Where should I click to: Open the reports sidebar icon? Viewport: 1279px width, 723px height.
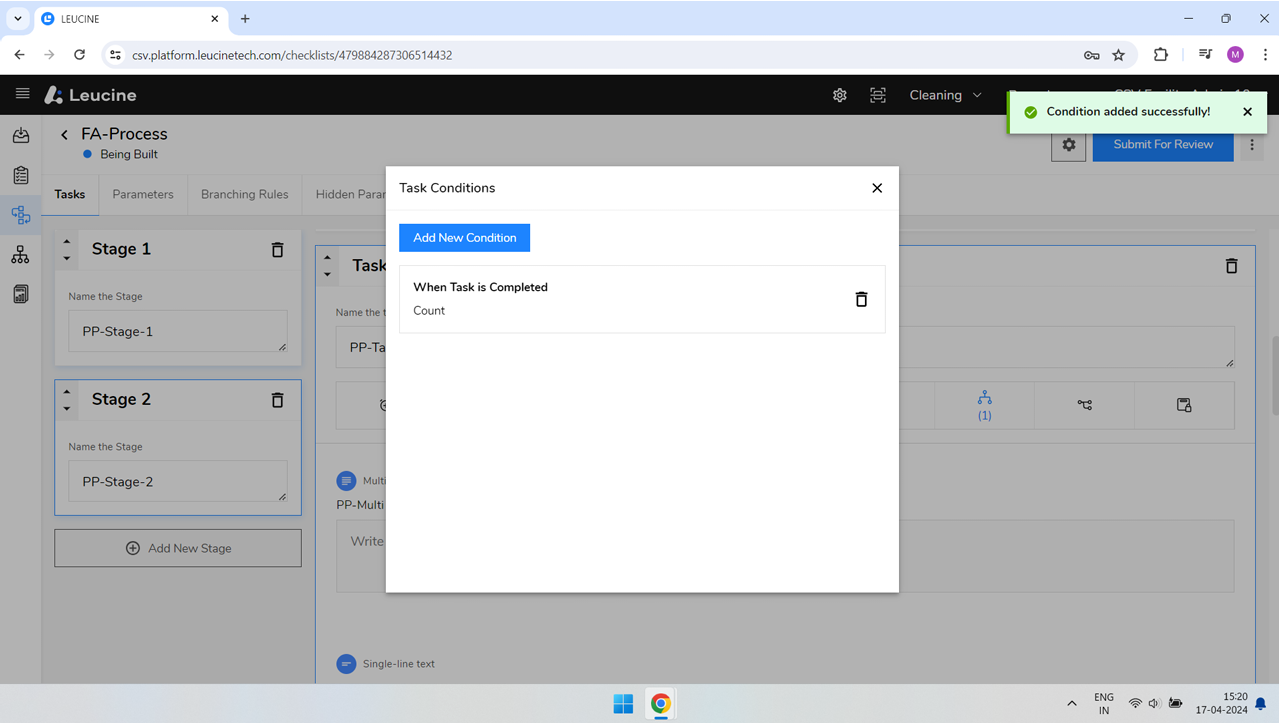[x=20, y=294]
